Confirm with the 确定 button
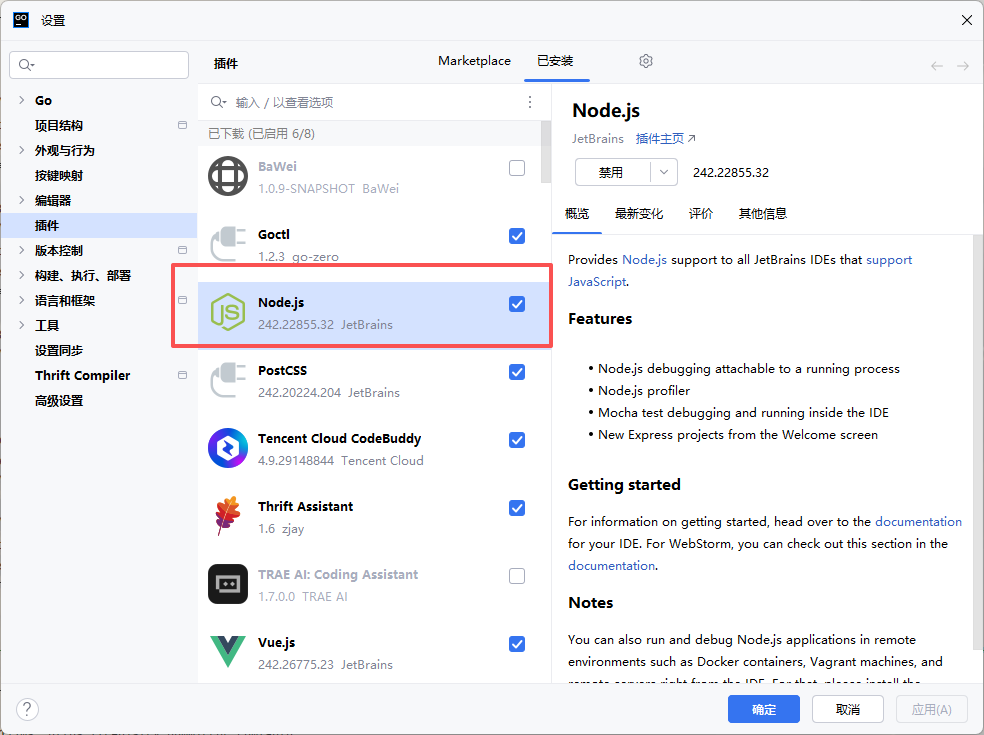 click(x=764, y=709)
